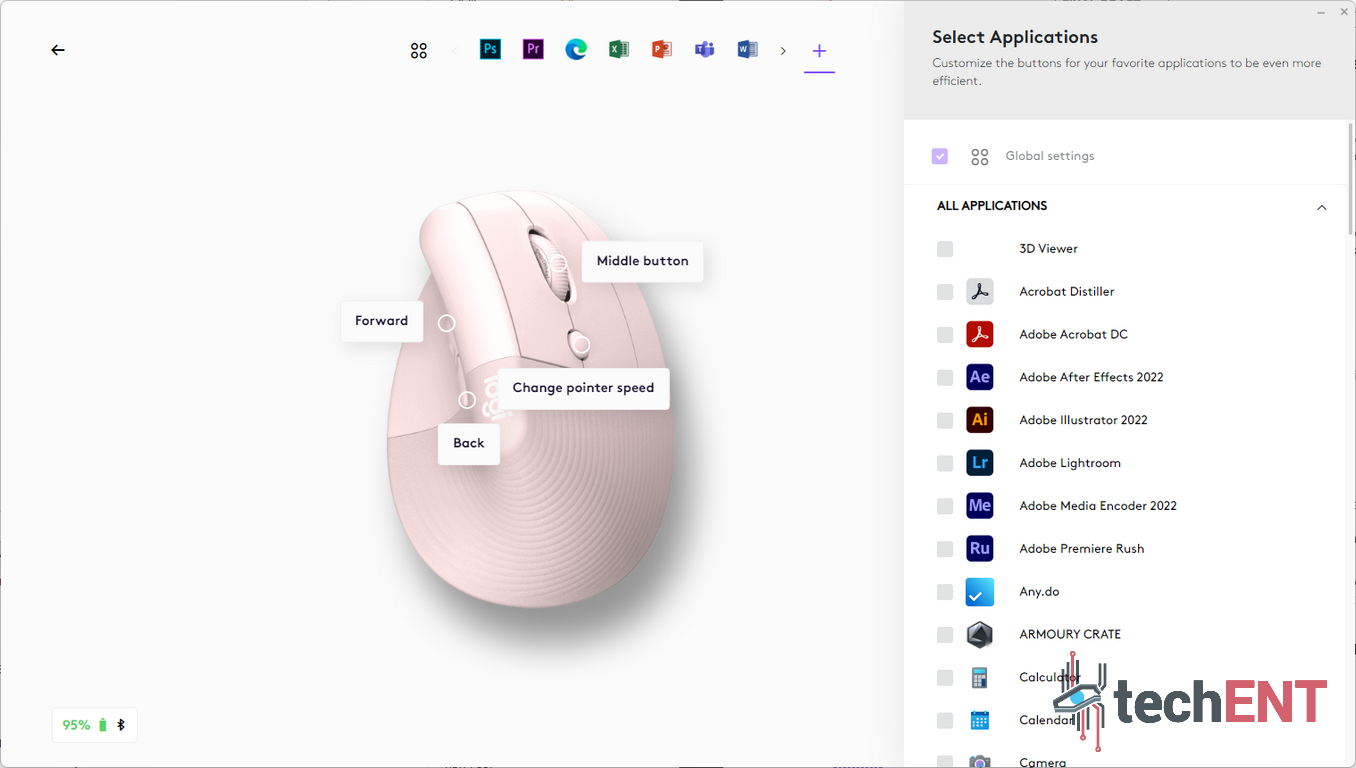Open the PowerPoint profile icon

click(x=662, y=50)
